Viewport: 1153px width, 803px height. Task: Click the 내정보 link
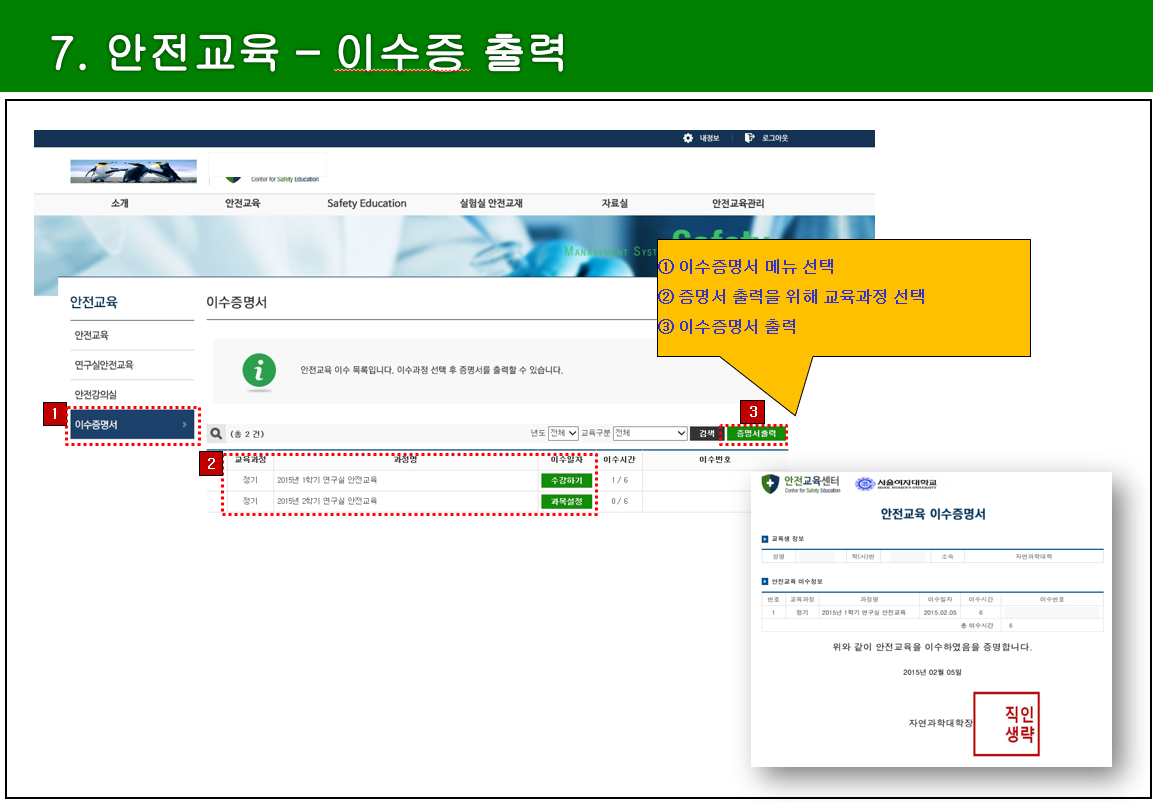pos(710,138)
